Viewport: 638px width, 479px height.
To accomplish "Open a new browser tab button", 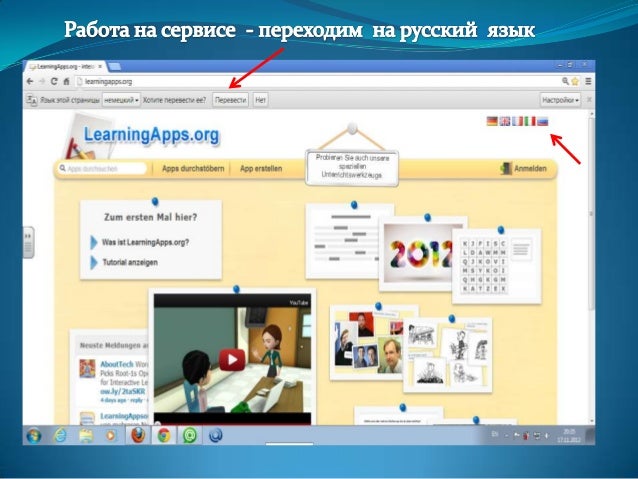I will click(115, 66).
